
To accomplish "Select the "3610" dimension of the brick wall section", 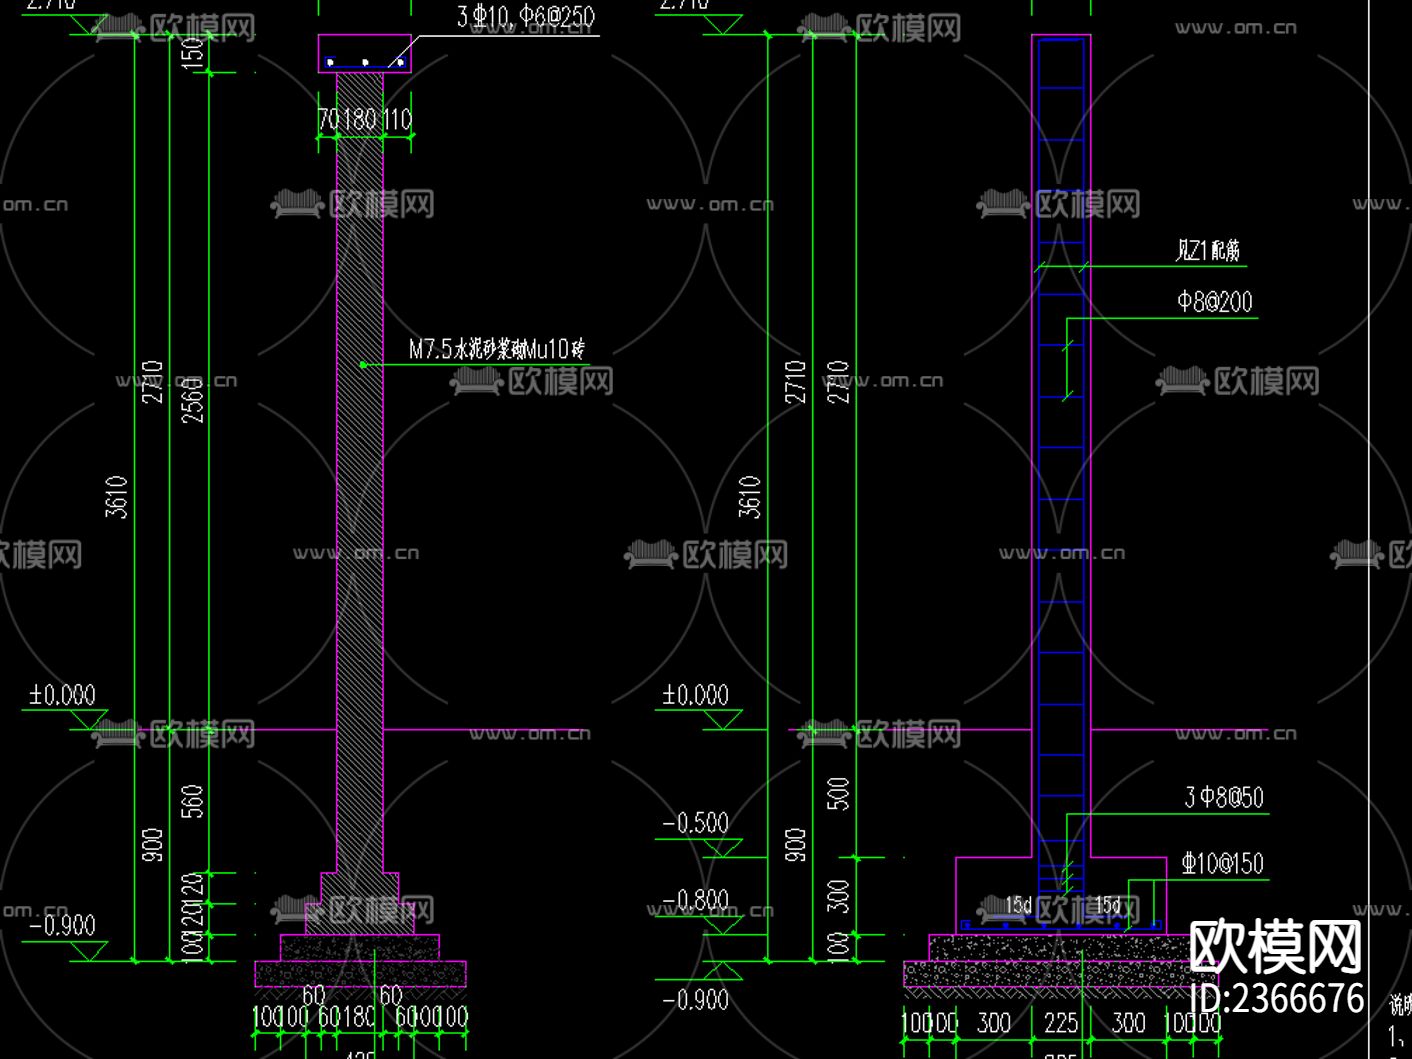I will (117, 497).
